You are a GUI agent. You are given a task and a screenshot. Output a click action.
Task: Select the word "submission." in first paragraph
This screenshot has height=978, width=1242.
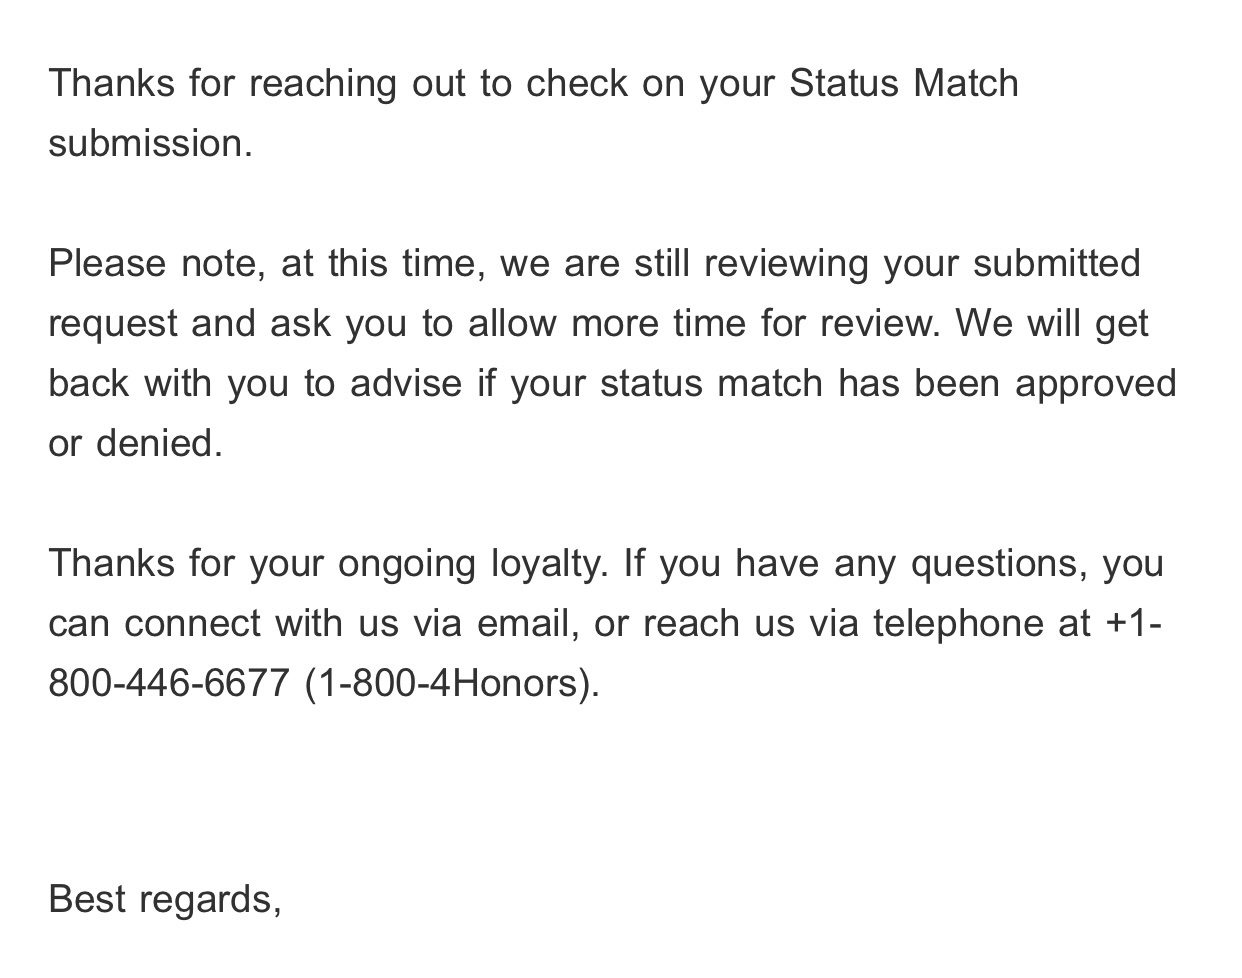click(x=151, y=143)
